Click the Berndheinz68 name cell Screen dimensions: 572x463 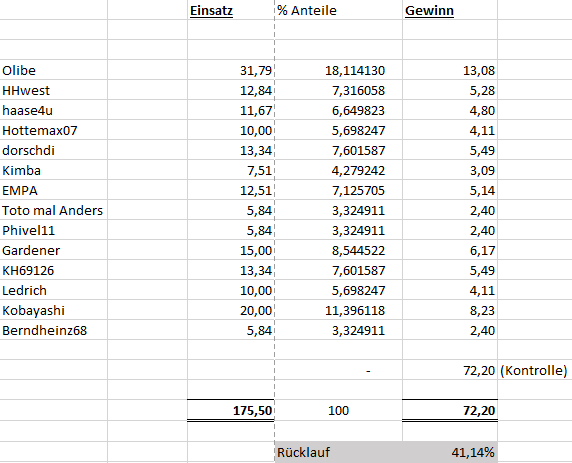coord(54,331)
